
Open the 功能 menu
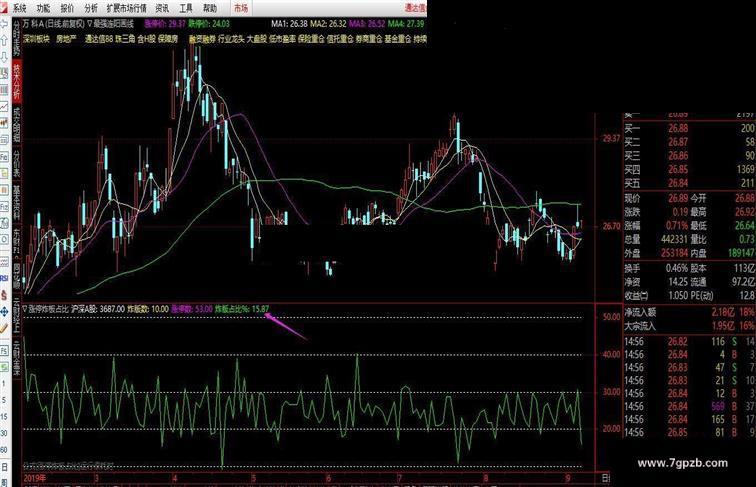point(43,8)
